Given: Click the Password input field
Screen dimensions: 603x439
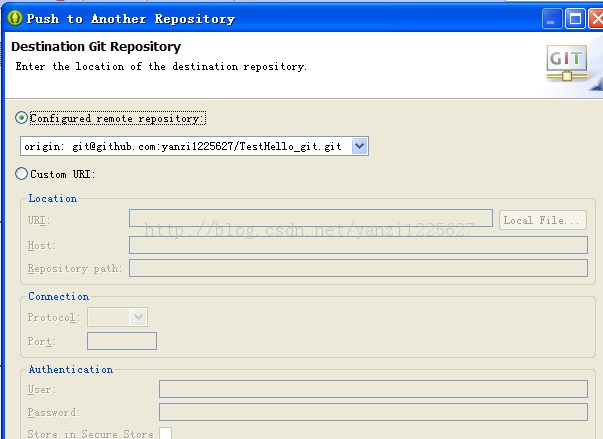Looking at the screenshot, I should pos(373,412).
